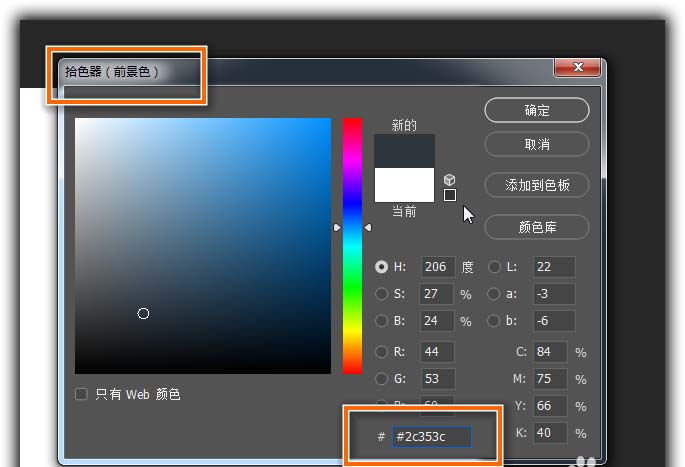Click the new color swatch (新的)
The image size is (685, 467).
click(x=404, y=151)
